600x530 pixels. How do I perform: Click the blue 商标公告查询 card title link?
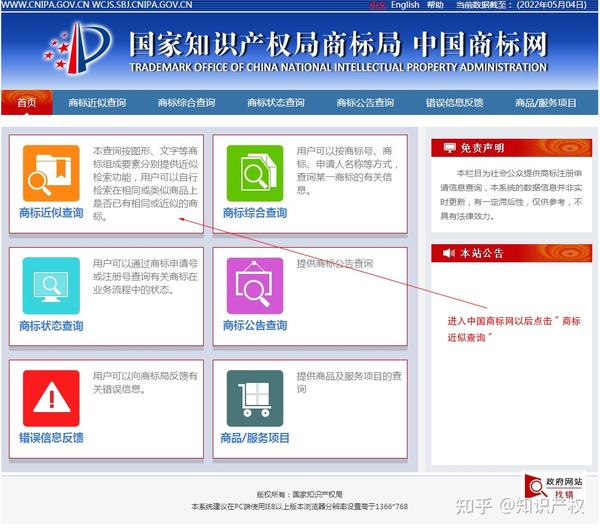(255, 326)
